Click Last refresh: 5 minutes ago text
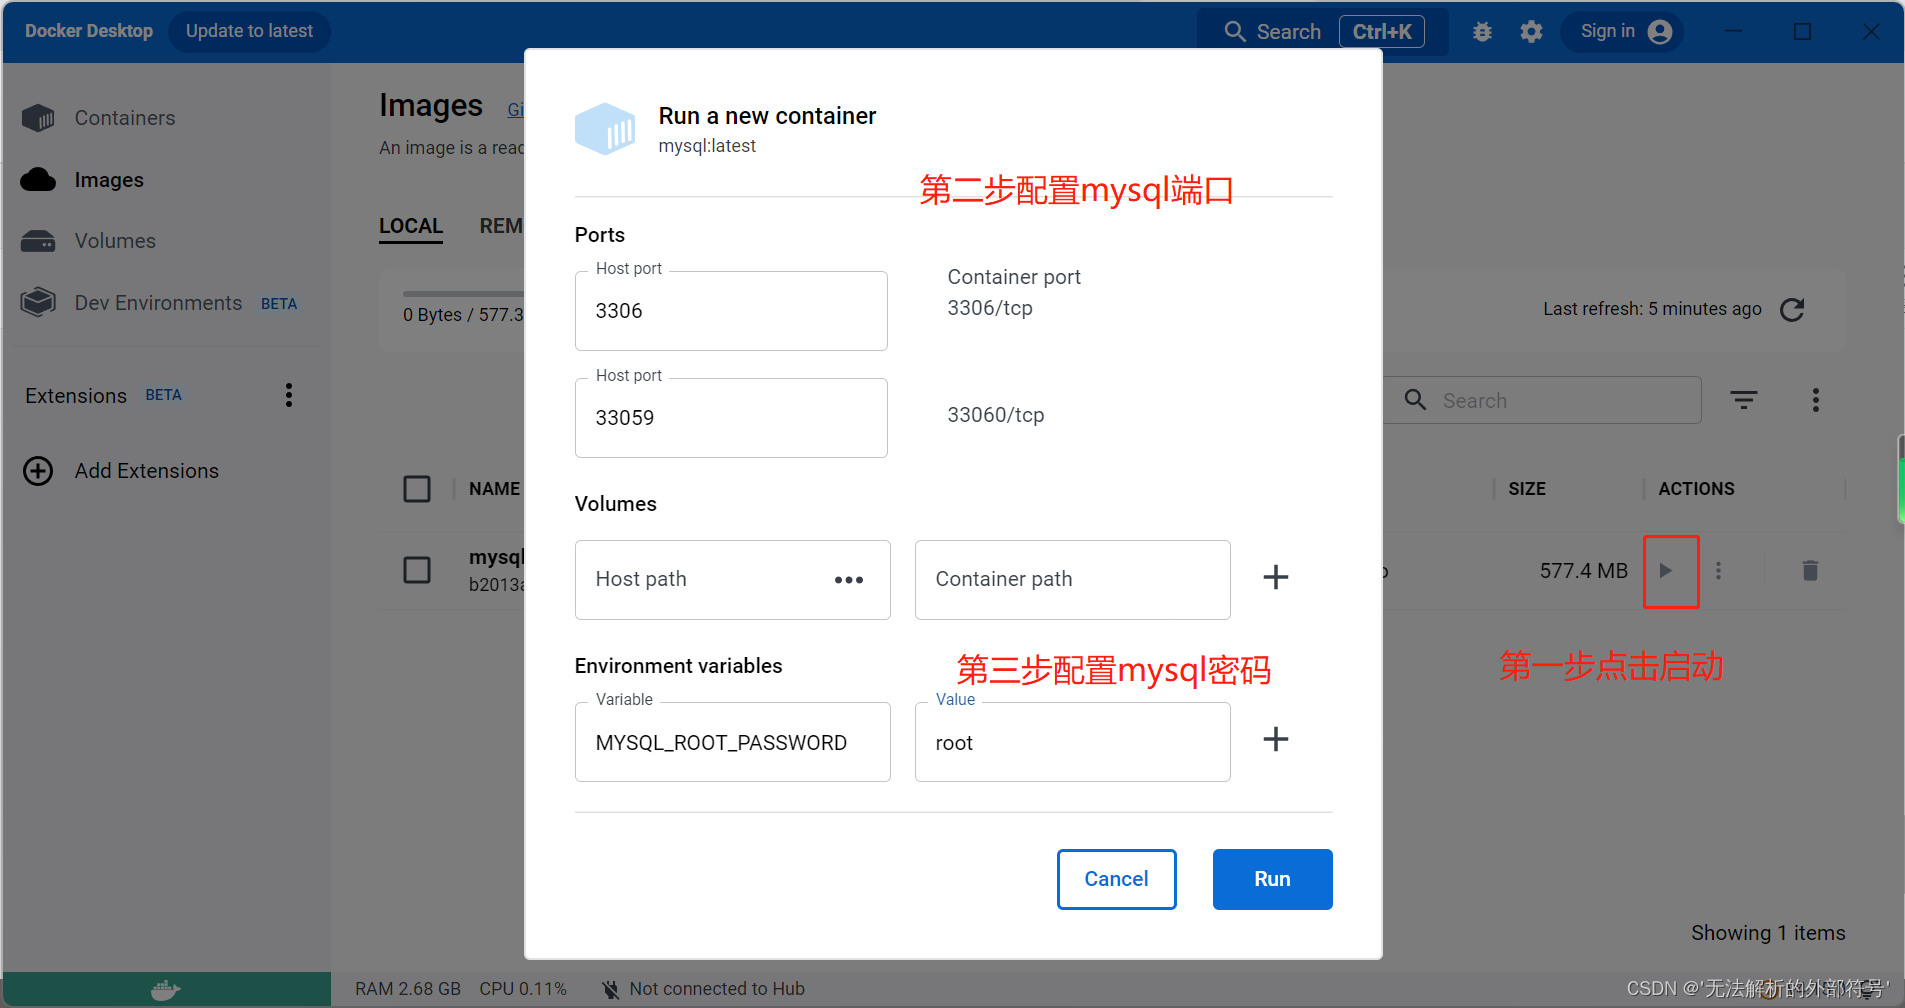 click(x=1652, y=309)
